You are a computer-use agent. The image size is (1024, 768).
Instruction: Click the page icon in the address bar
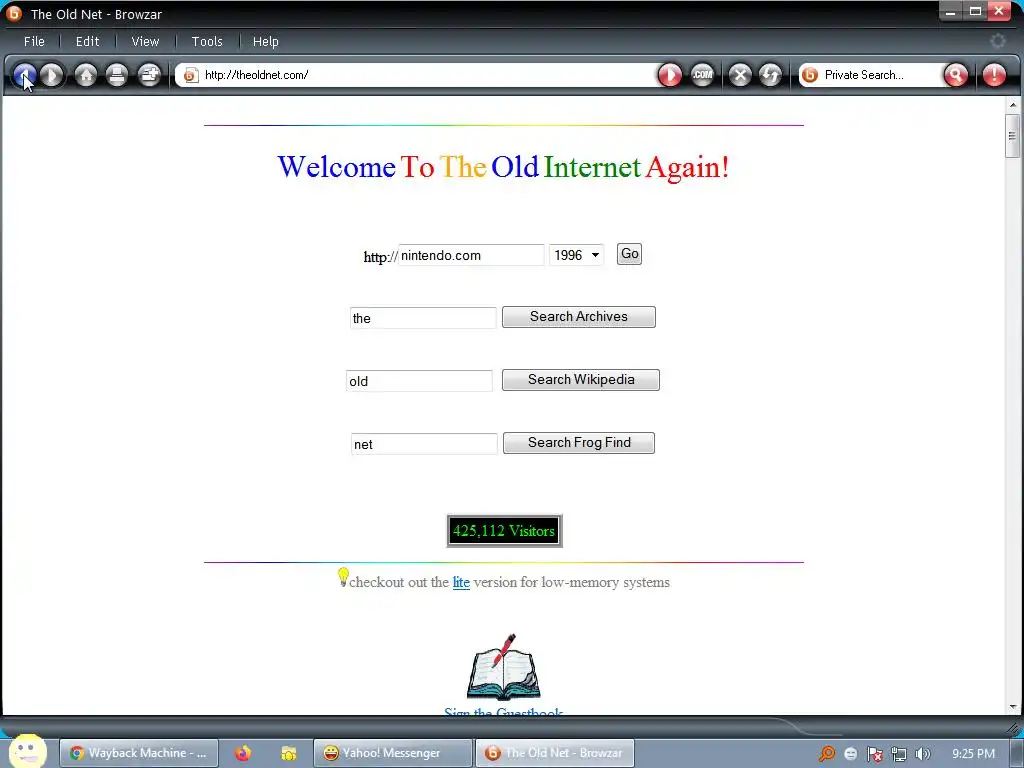(190, 76)
